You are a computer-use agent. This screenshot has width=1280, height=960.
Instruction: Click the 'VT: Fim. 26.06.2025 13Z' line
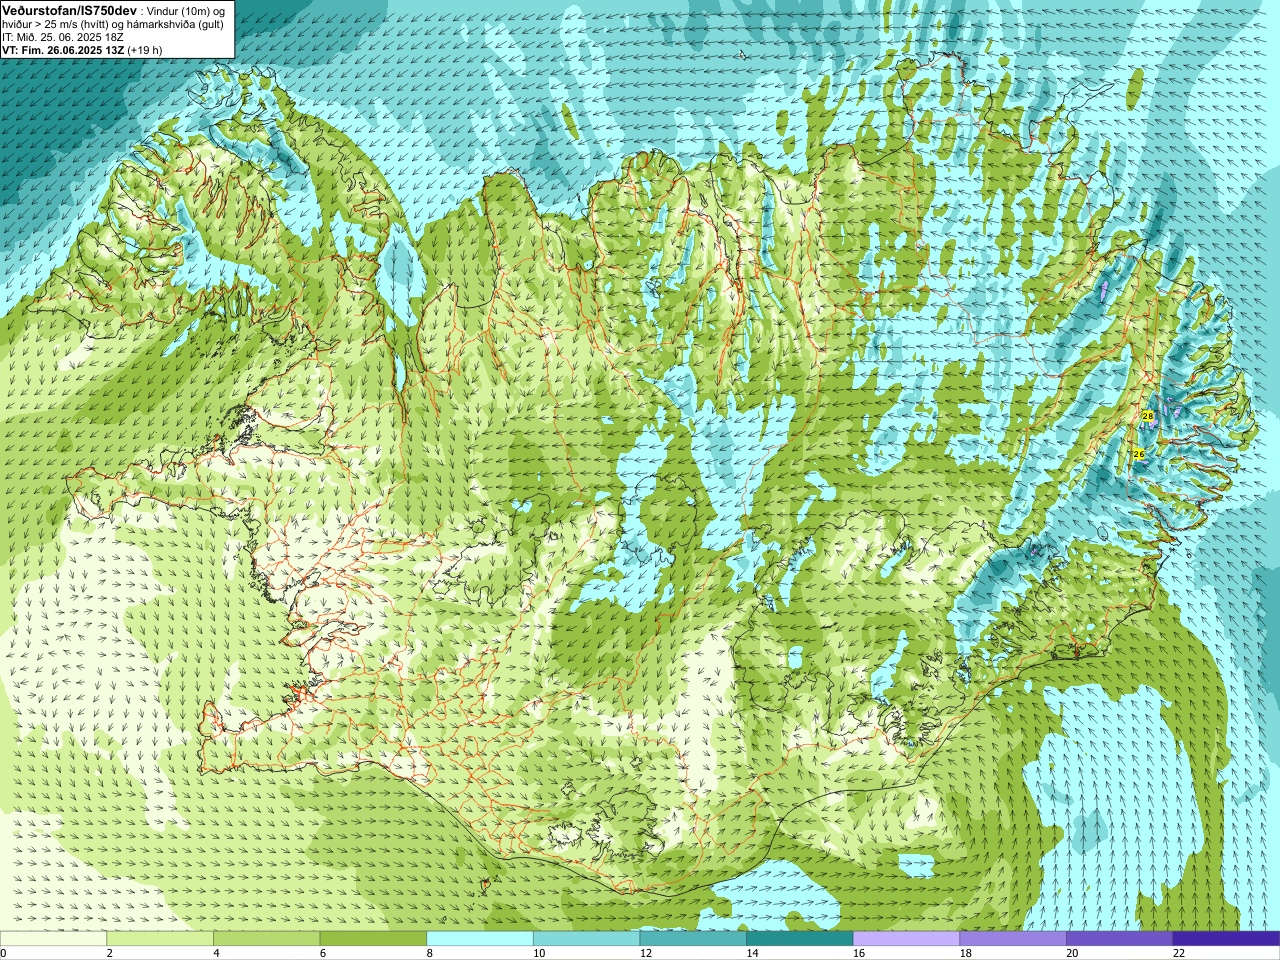tap(63, 50)
